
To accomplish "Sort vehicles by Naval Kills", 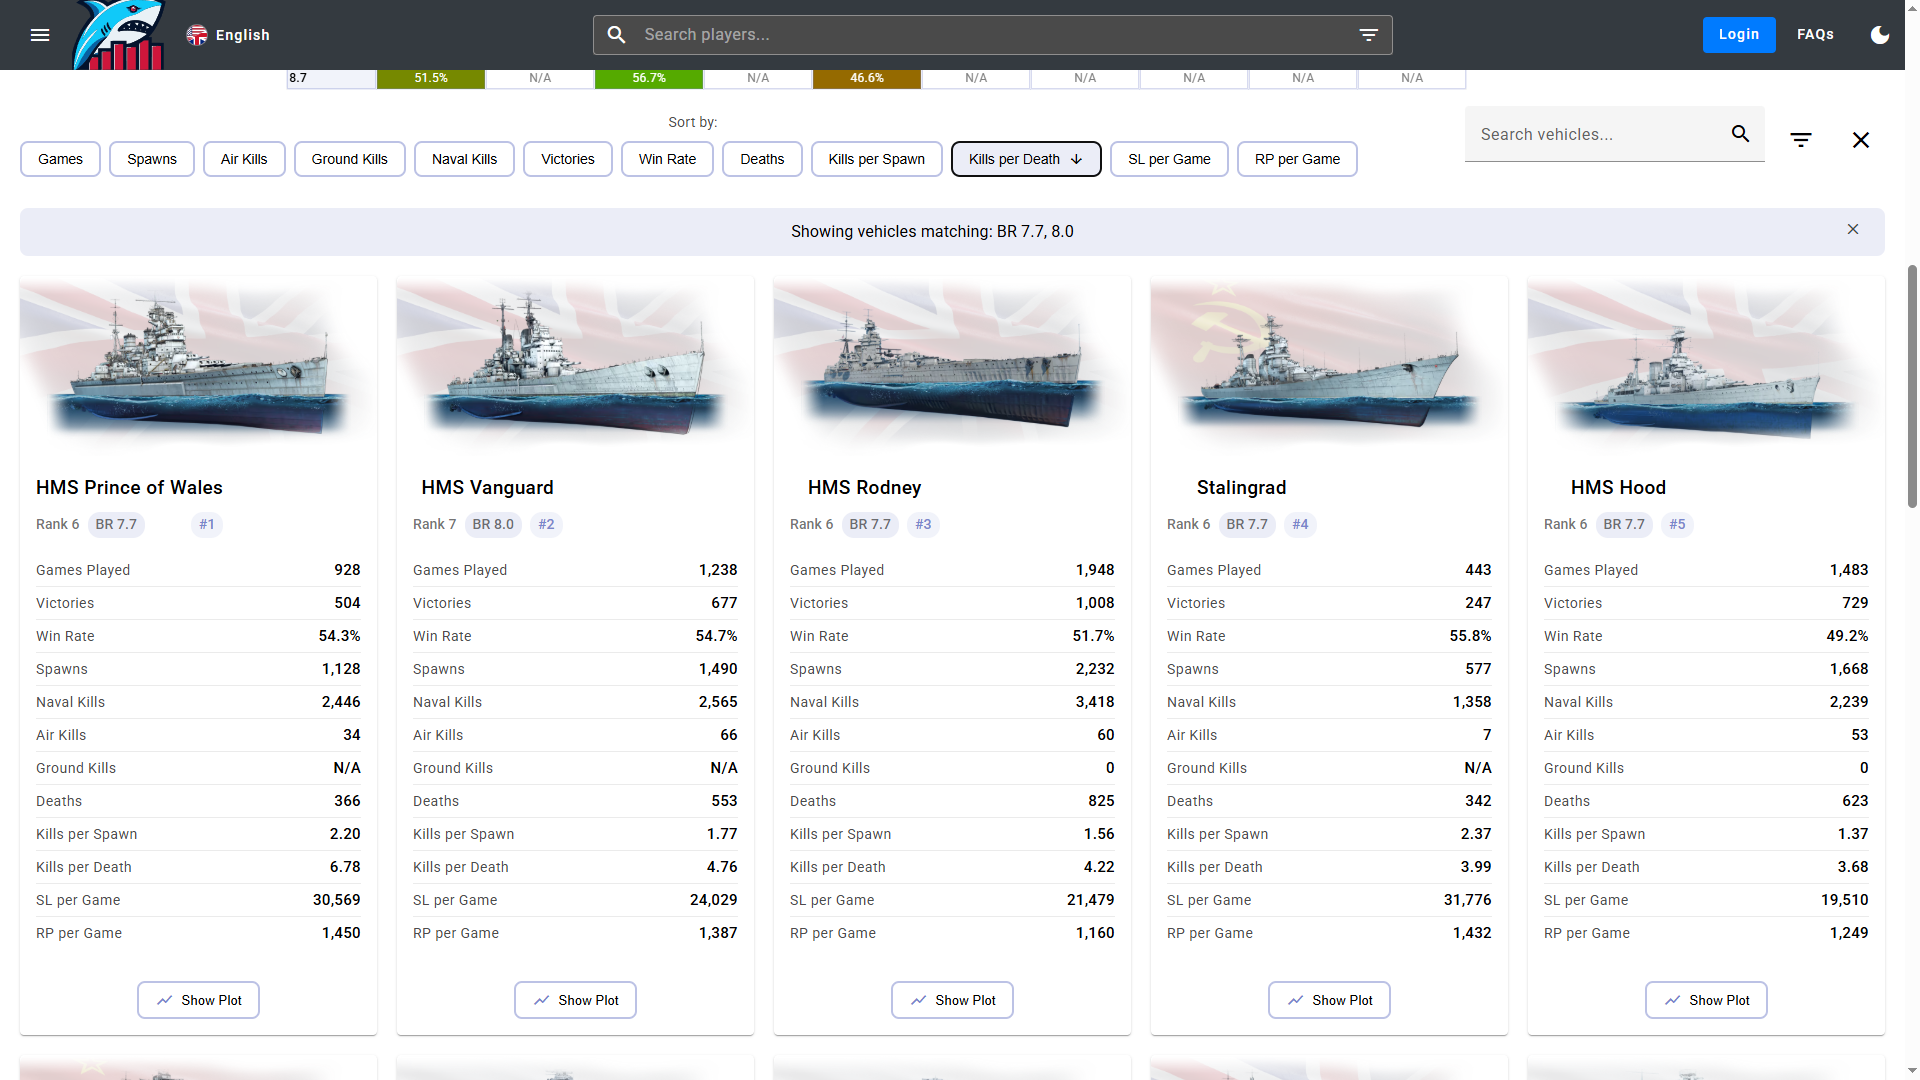I will point(464,159).
